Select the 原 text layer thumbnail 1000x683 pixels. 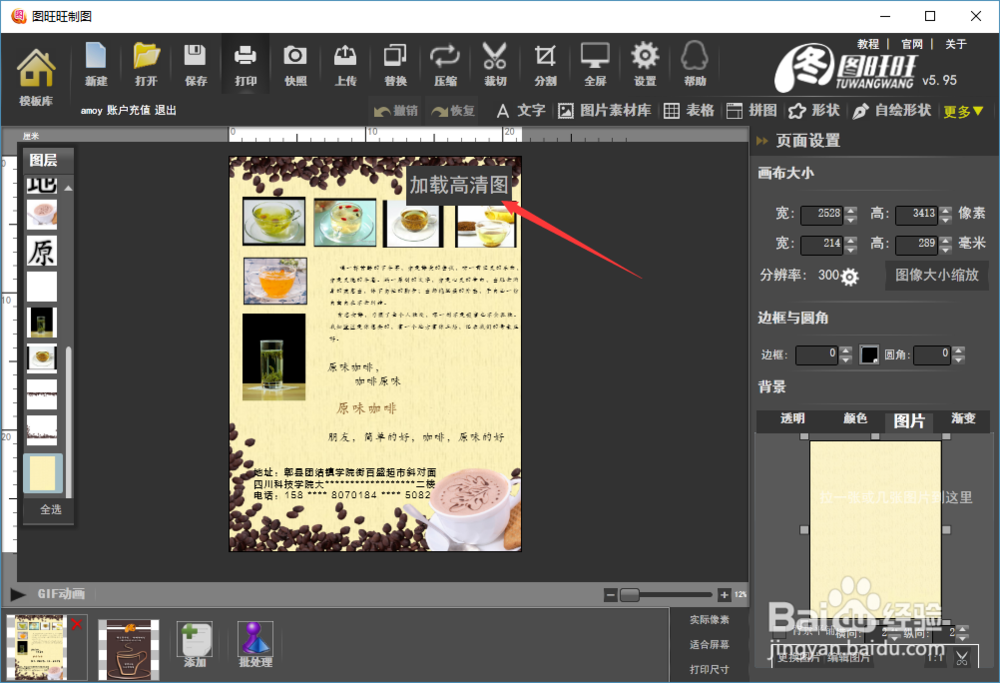pyautogui.click(x=41, y=251)
